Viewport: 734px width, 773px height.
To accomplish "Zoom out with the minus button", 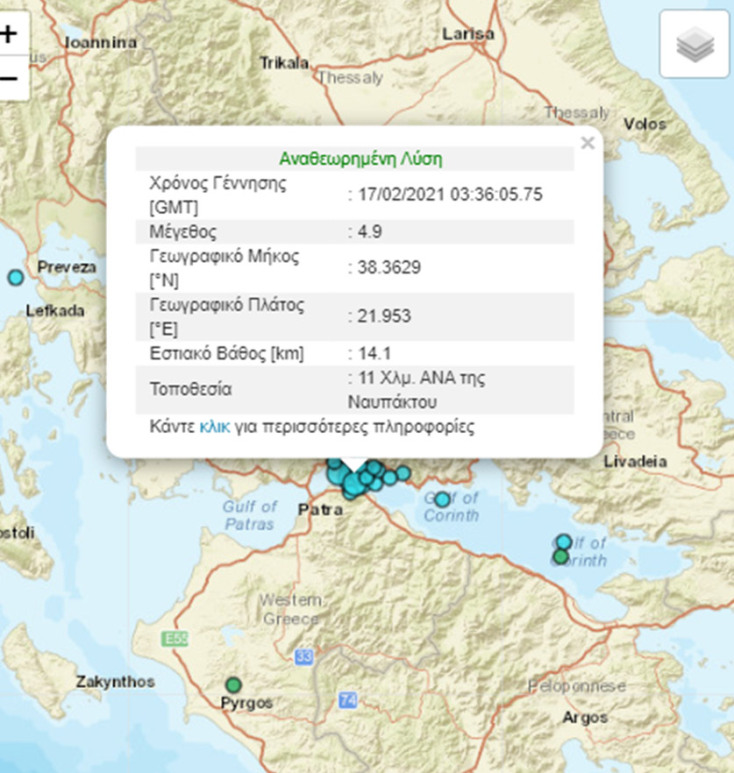I will pyautogui.click(x=9, y=78).
